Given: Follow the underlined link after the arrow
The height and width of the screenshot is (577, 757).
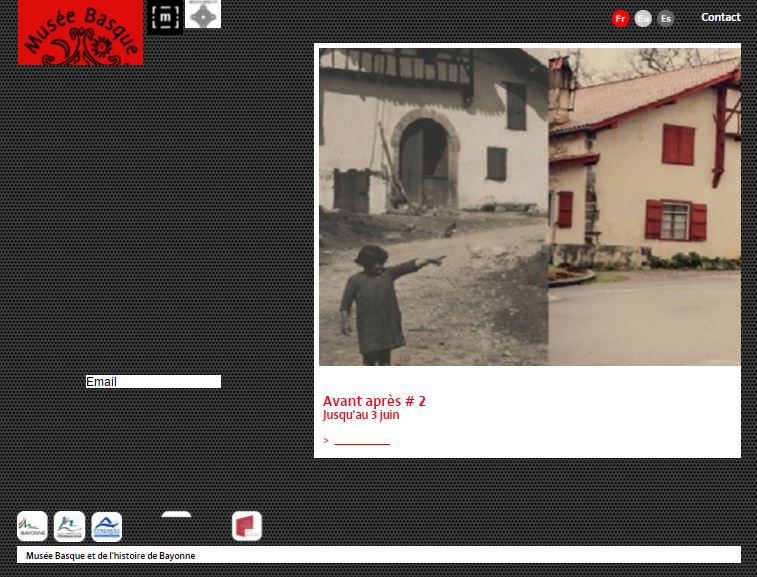Looking at the screenshot, I should pos(362,441).
